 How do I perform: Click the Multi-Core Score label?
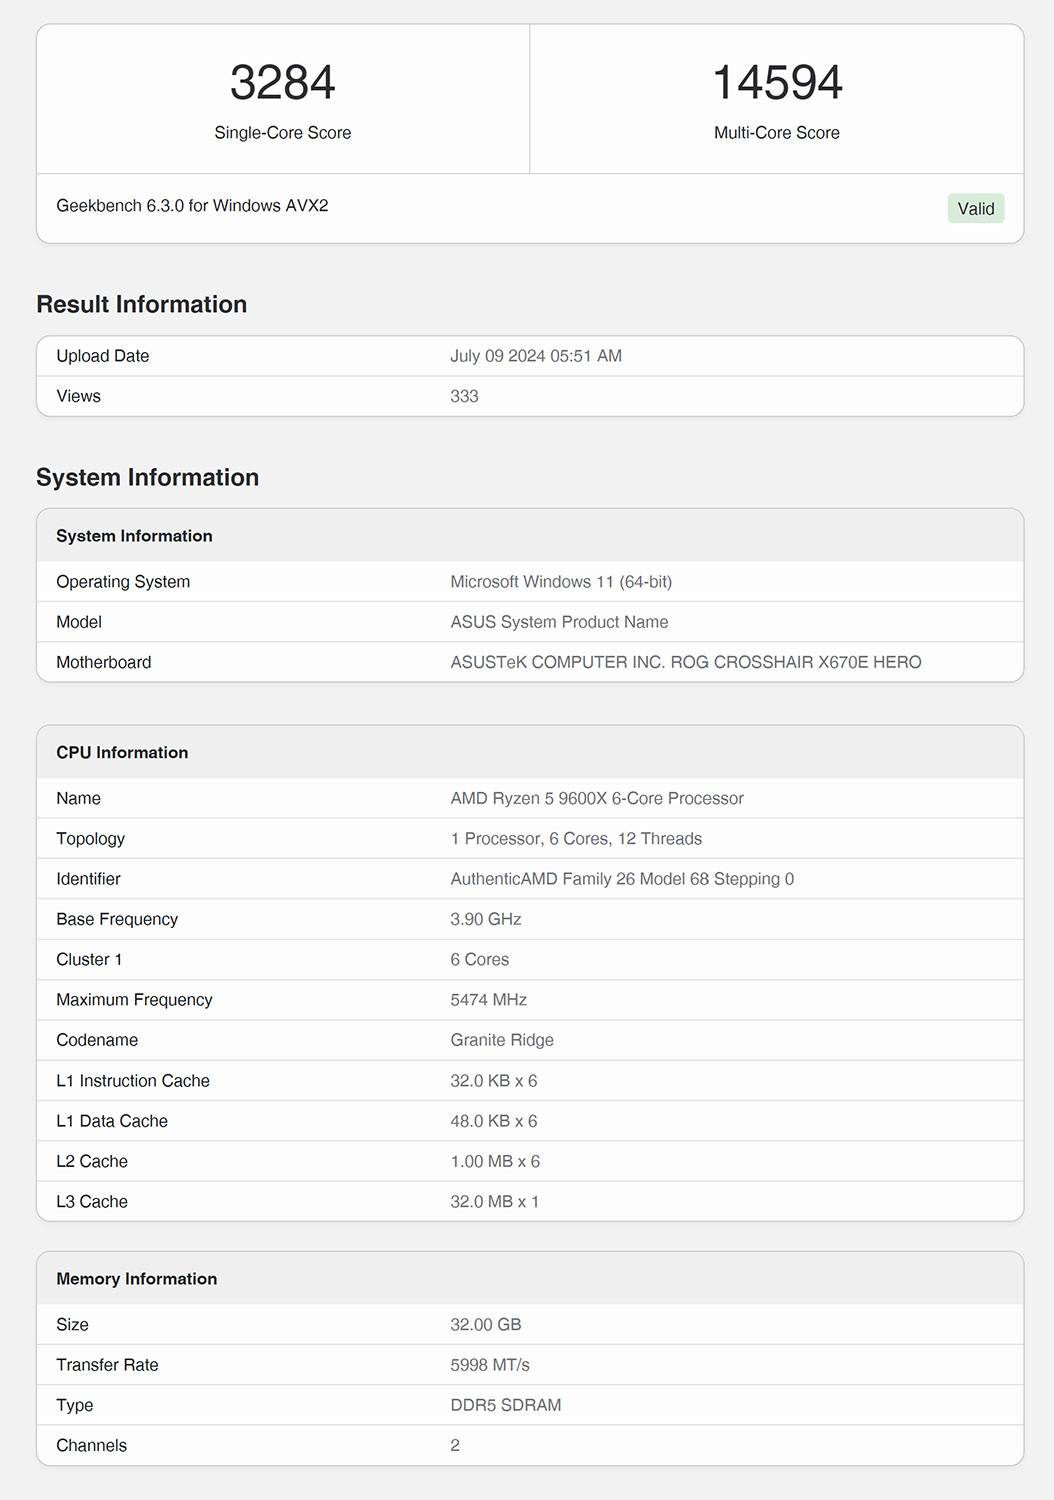click(777, 133)
